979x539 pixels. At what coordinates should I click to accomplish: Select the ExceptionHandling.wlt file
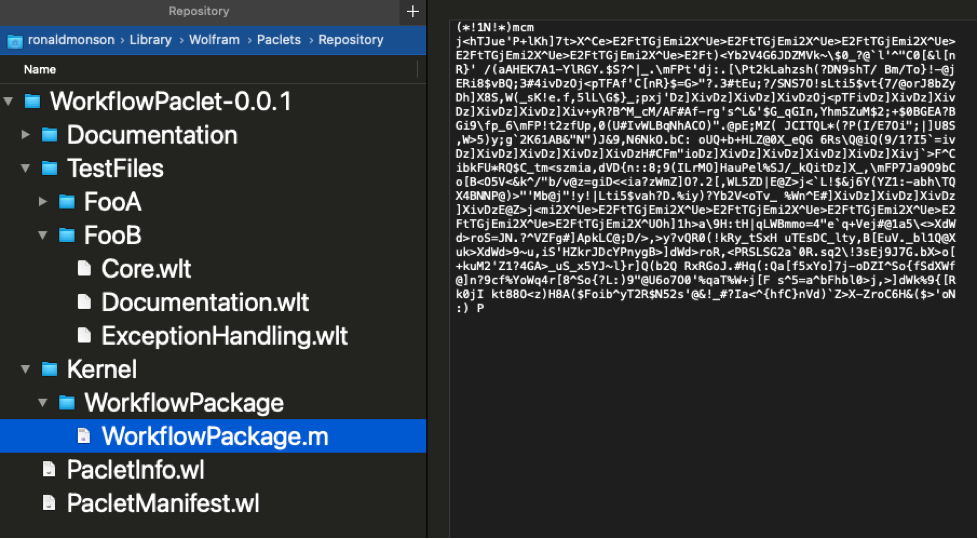[x=224, y=336]
